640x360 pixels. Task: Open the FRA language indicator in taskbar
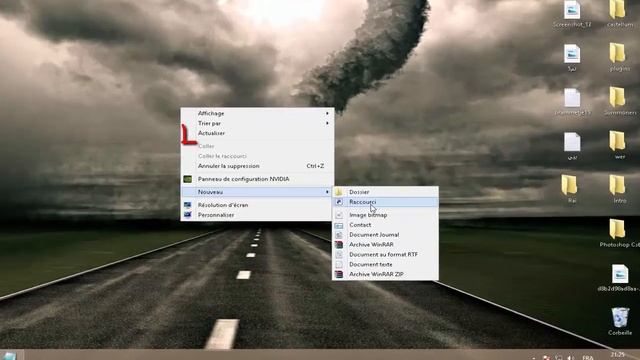pos(588,357)
